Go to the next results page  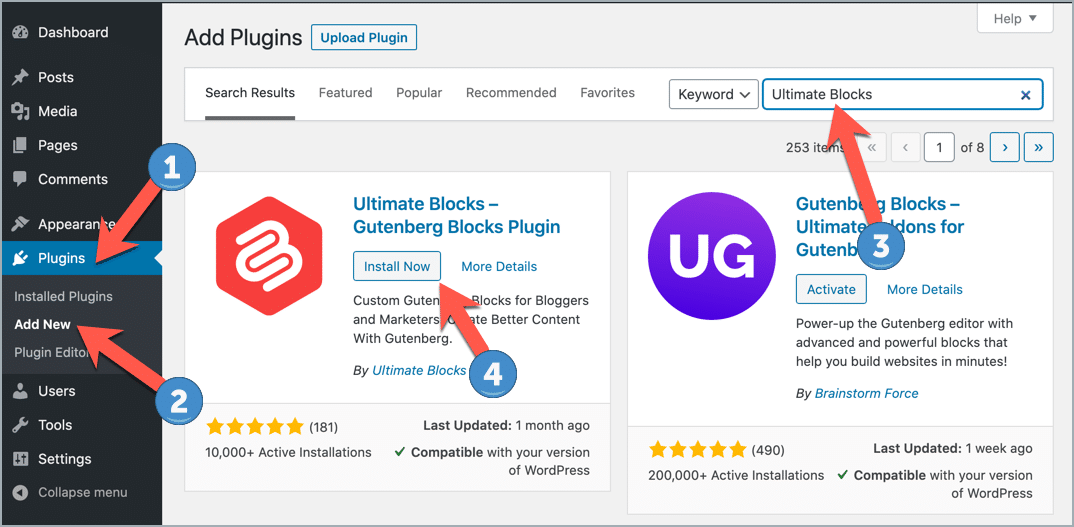click(1005, 147)
